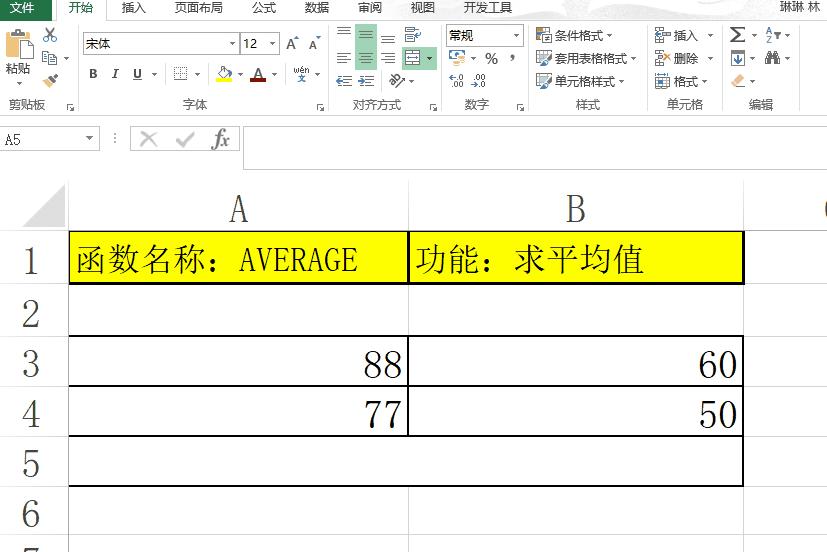Decrease font size with smaller A icon
Screen dimensions: 827x552
[314, 44]
